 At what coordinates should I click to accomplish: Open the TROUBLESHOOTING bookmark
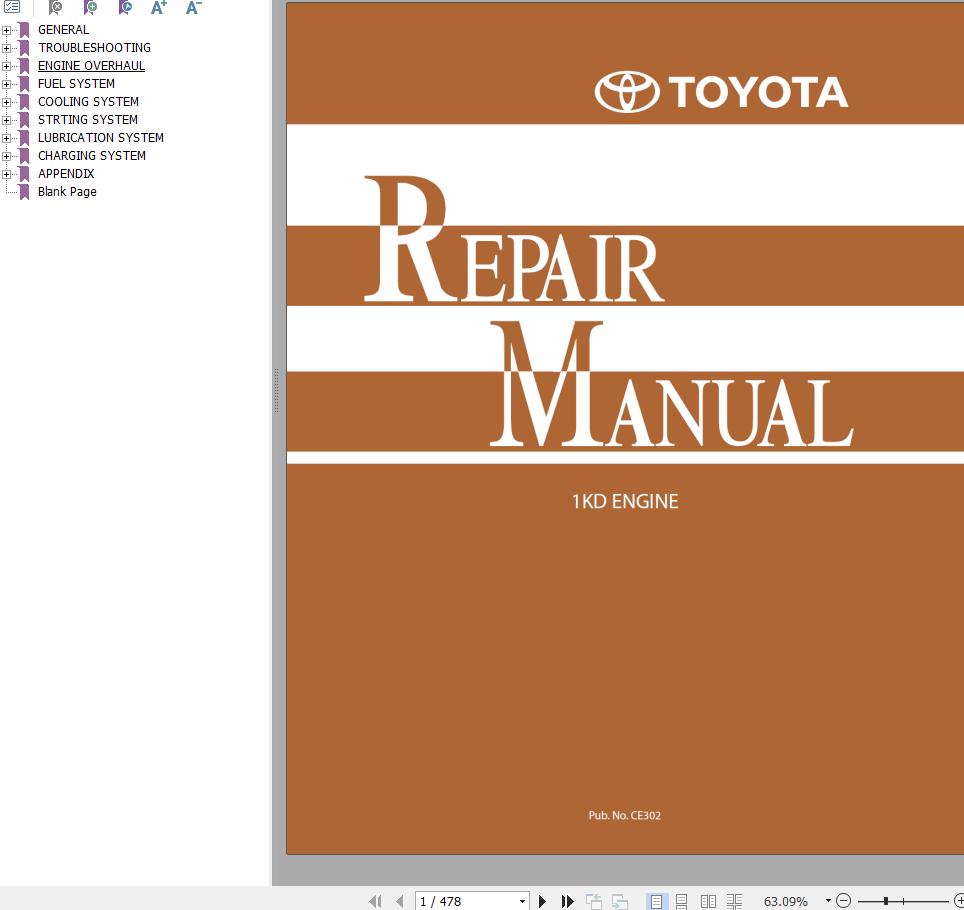[x=93, y=48]
